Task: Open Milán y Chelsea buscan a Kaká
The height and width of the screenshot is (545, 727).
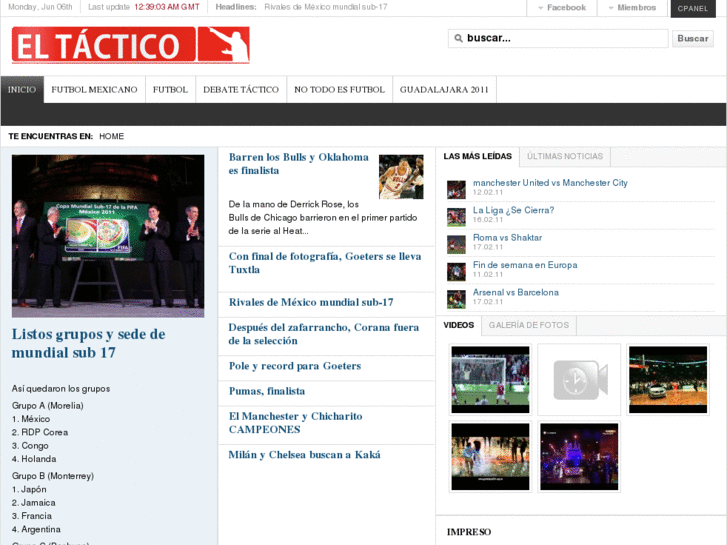Action: point(305,455)
